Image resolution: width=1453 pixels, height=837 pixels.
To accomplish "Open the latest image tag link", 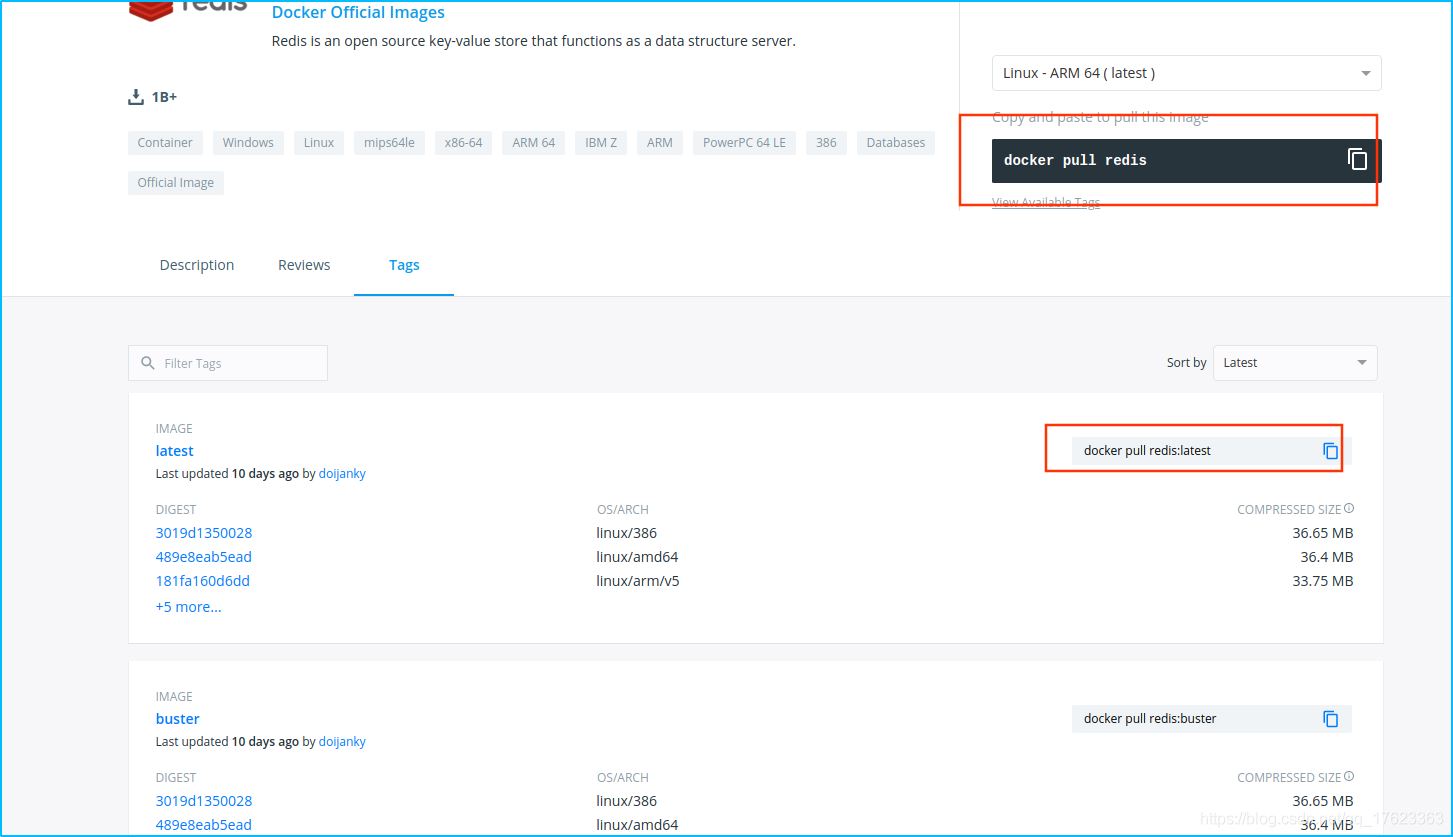I will coord(175,451).
